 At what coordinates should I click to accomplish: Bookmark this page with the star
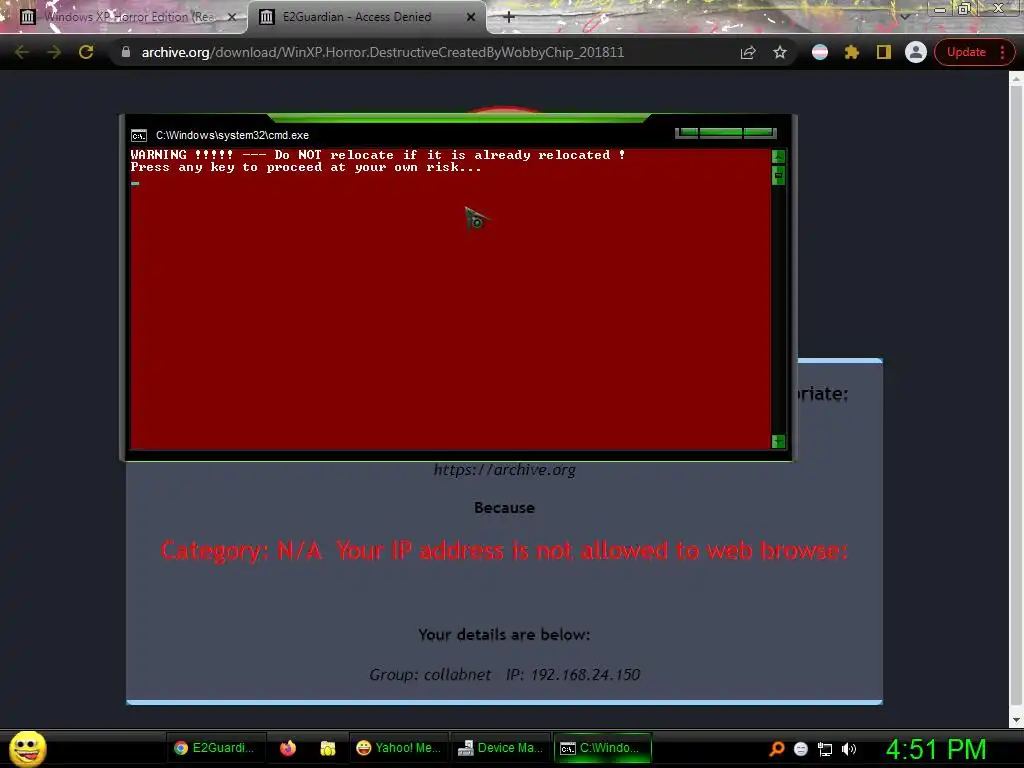(780, 52)
